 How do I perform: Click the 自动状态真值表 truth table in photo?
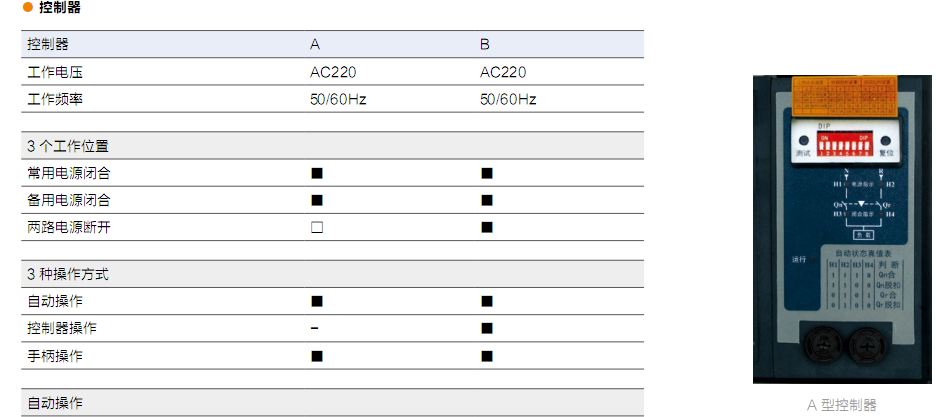864,280
